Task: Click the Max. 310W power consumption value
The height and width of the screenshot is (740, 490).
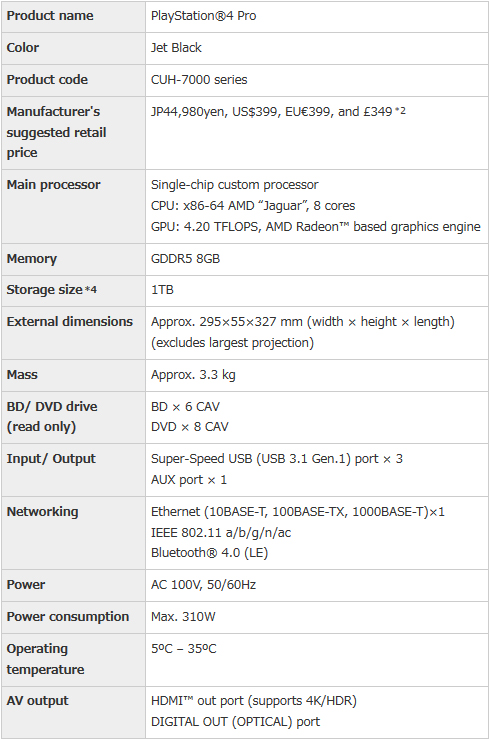Action: (x=183, y=617)
